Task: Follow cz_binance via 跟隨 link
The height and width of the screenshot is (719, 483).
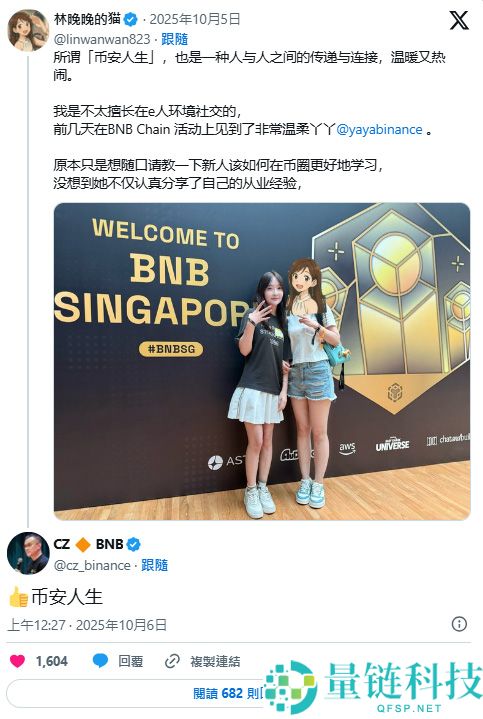Action: [155, 565]
